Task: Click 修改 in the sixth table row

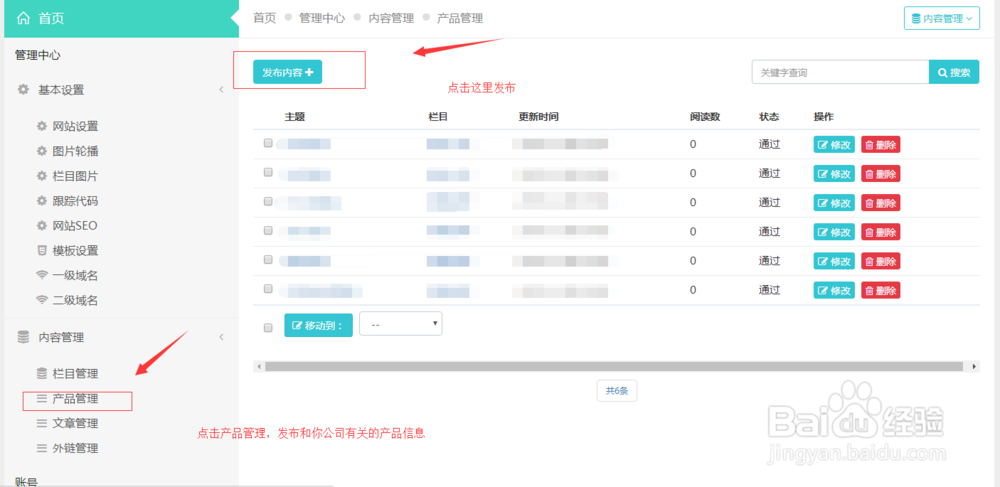Action: coord(834,290)
